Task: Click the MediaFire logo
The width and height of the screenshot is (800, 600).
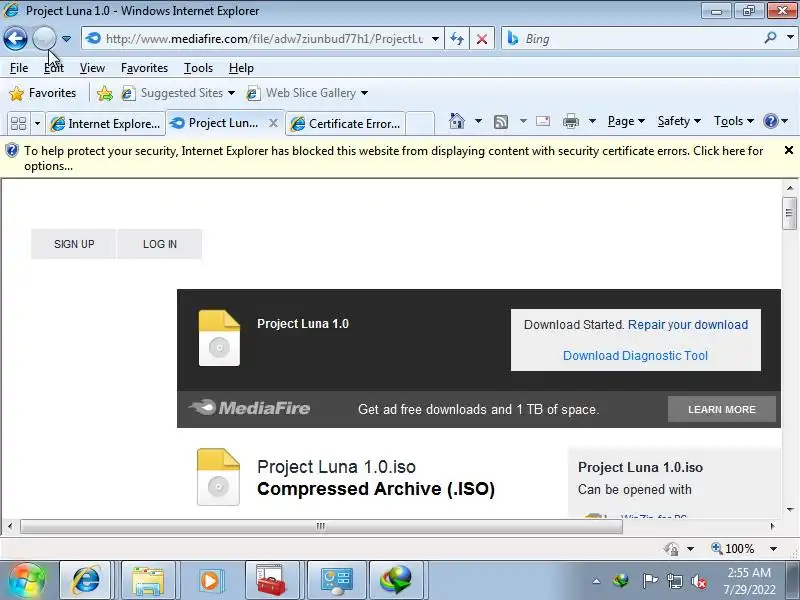Action: click(249, 408)
